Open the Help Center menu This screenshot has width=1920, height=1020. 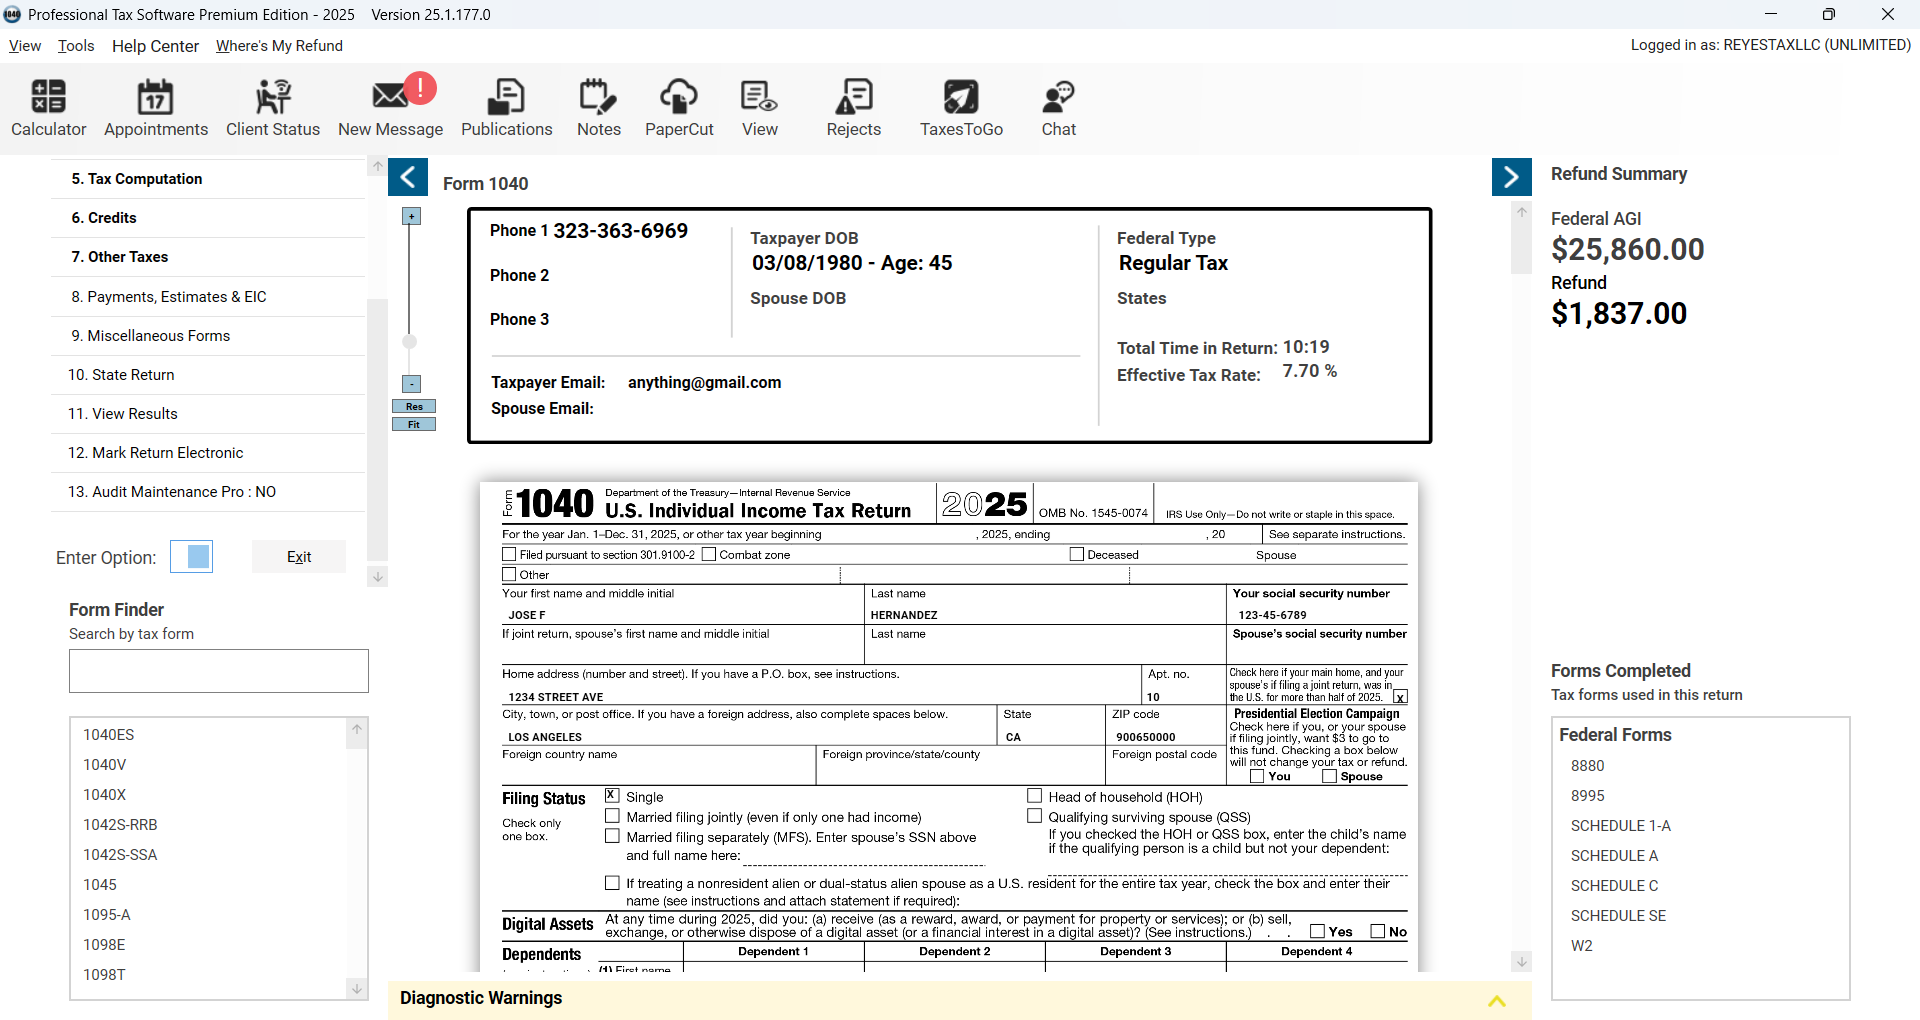point(155,46)
